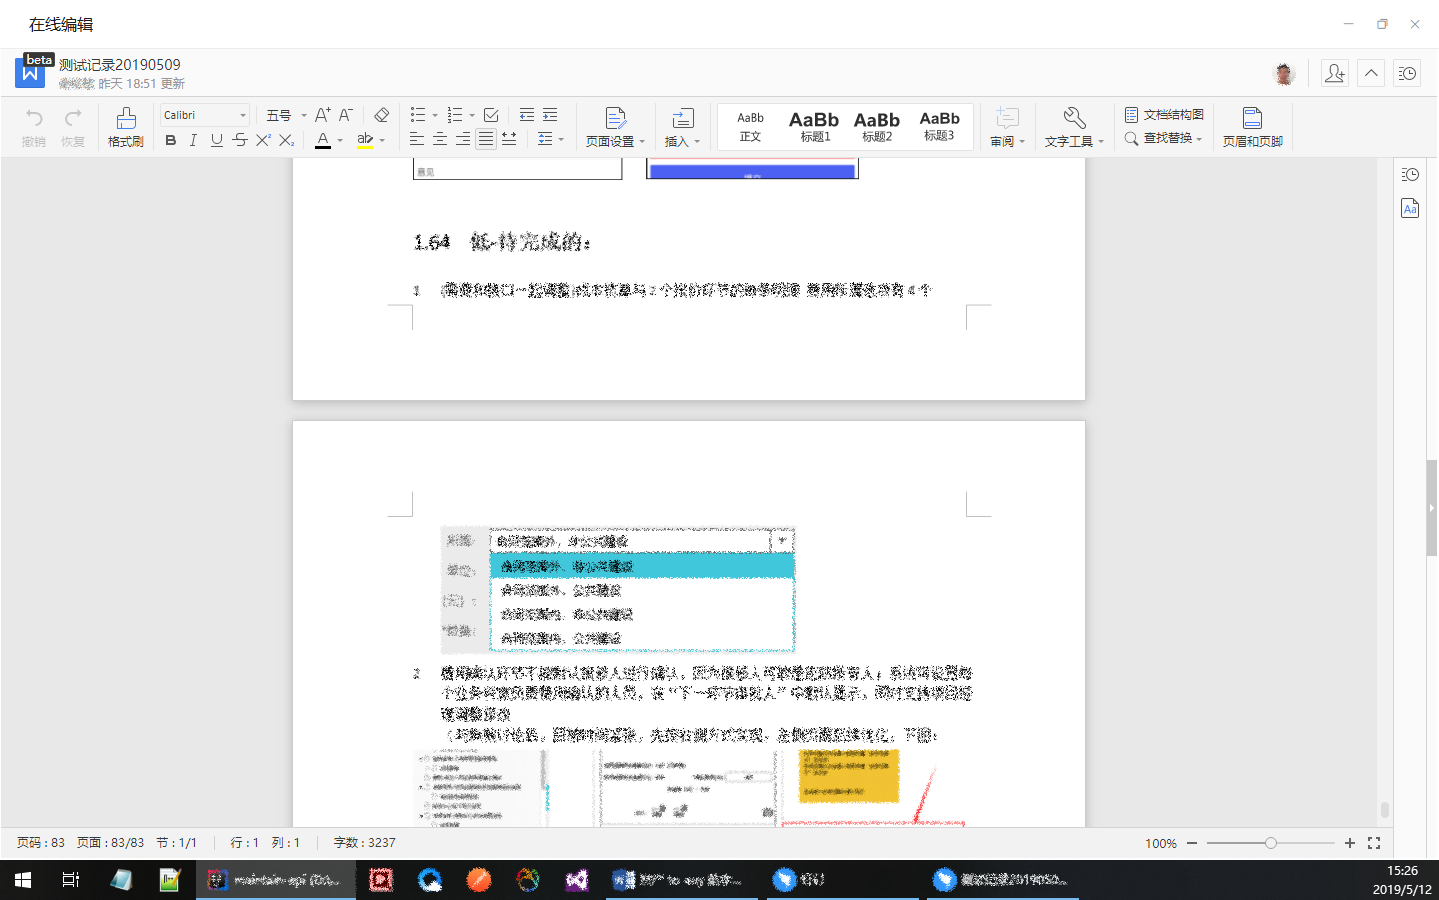
Task: Apply the black font color swatch
Action: [x=323, y=140]
